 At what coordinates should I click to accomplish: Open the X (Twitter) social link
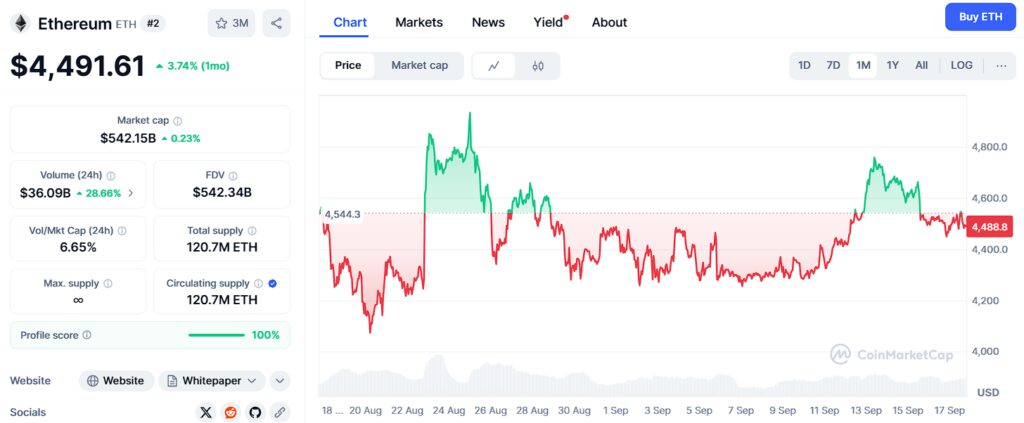pos(206,412)
